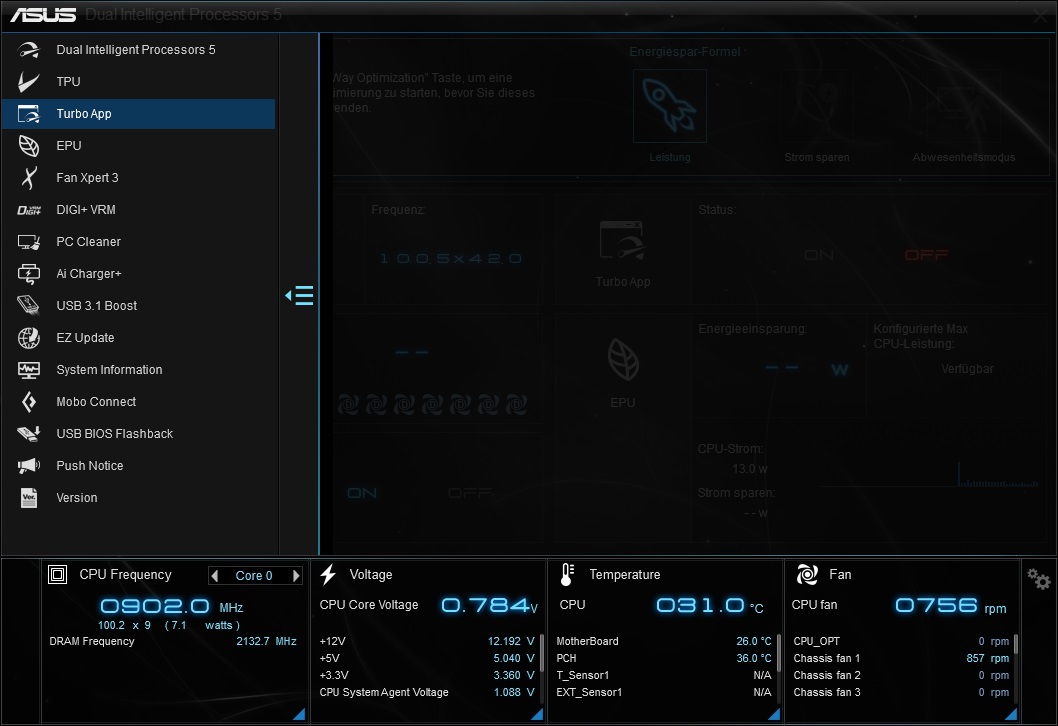This screenshot has height=726, width=1058.
Task: Select next core with right arrow
Action: (x=296, y=576)
